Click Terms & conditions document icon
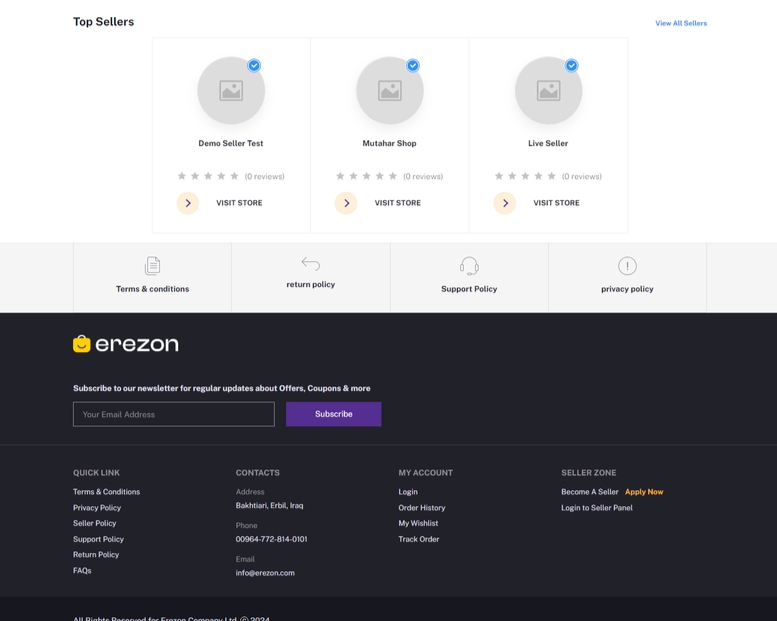The height and width of the screenshot is (621, 777). click(x=153, y=266)
